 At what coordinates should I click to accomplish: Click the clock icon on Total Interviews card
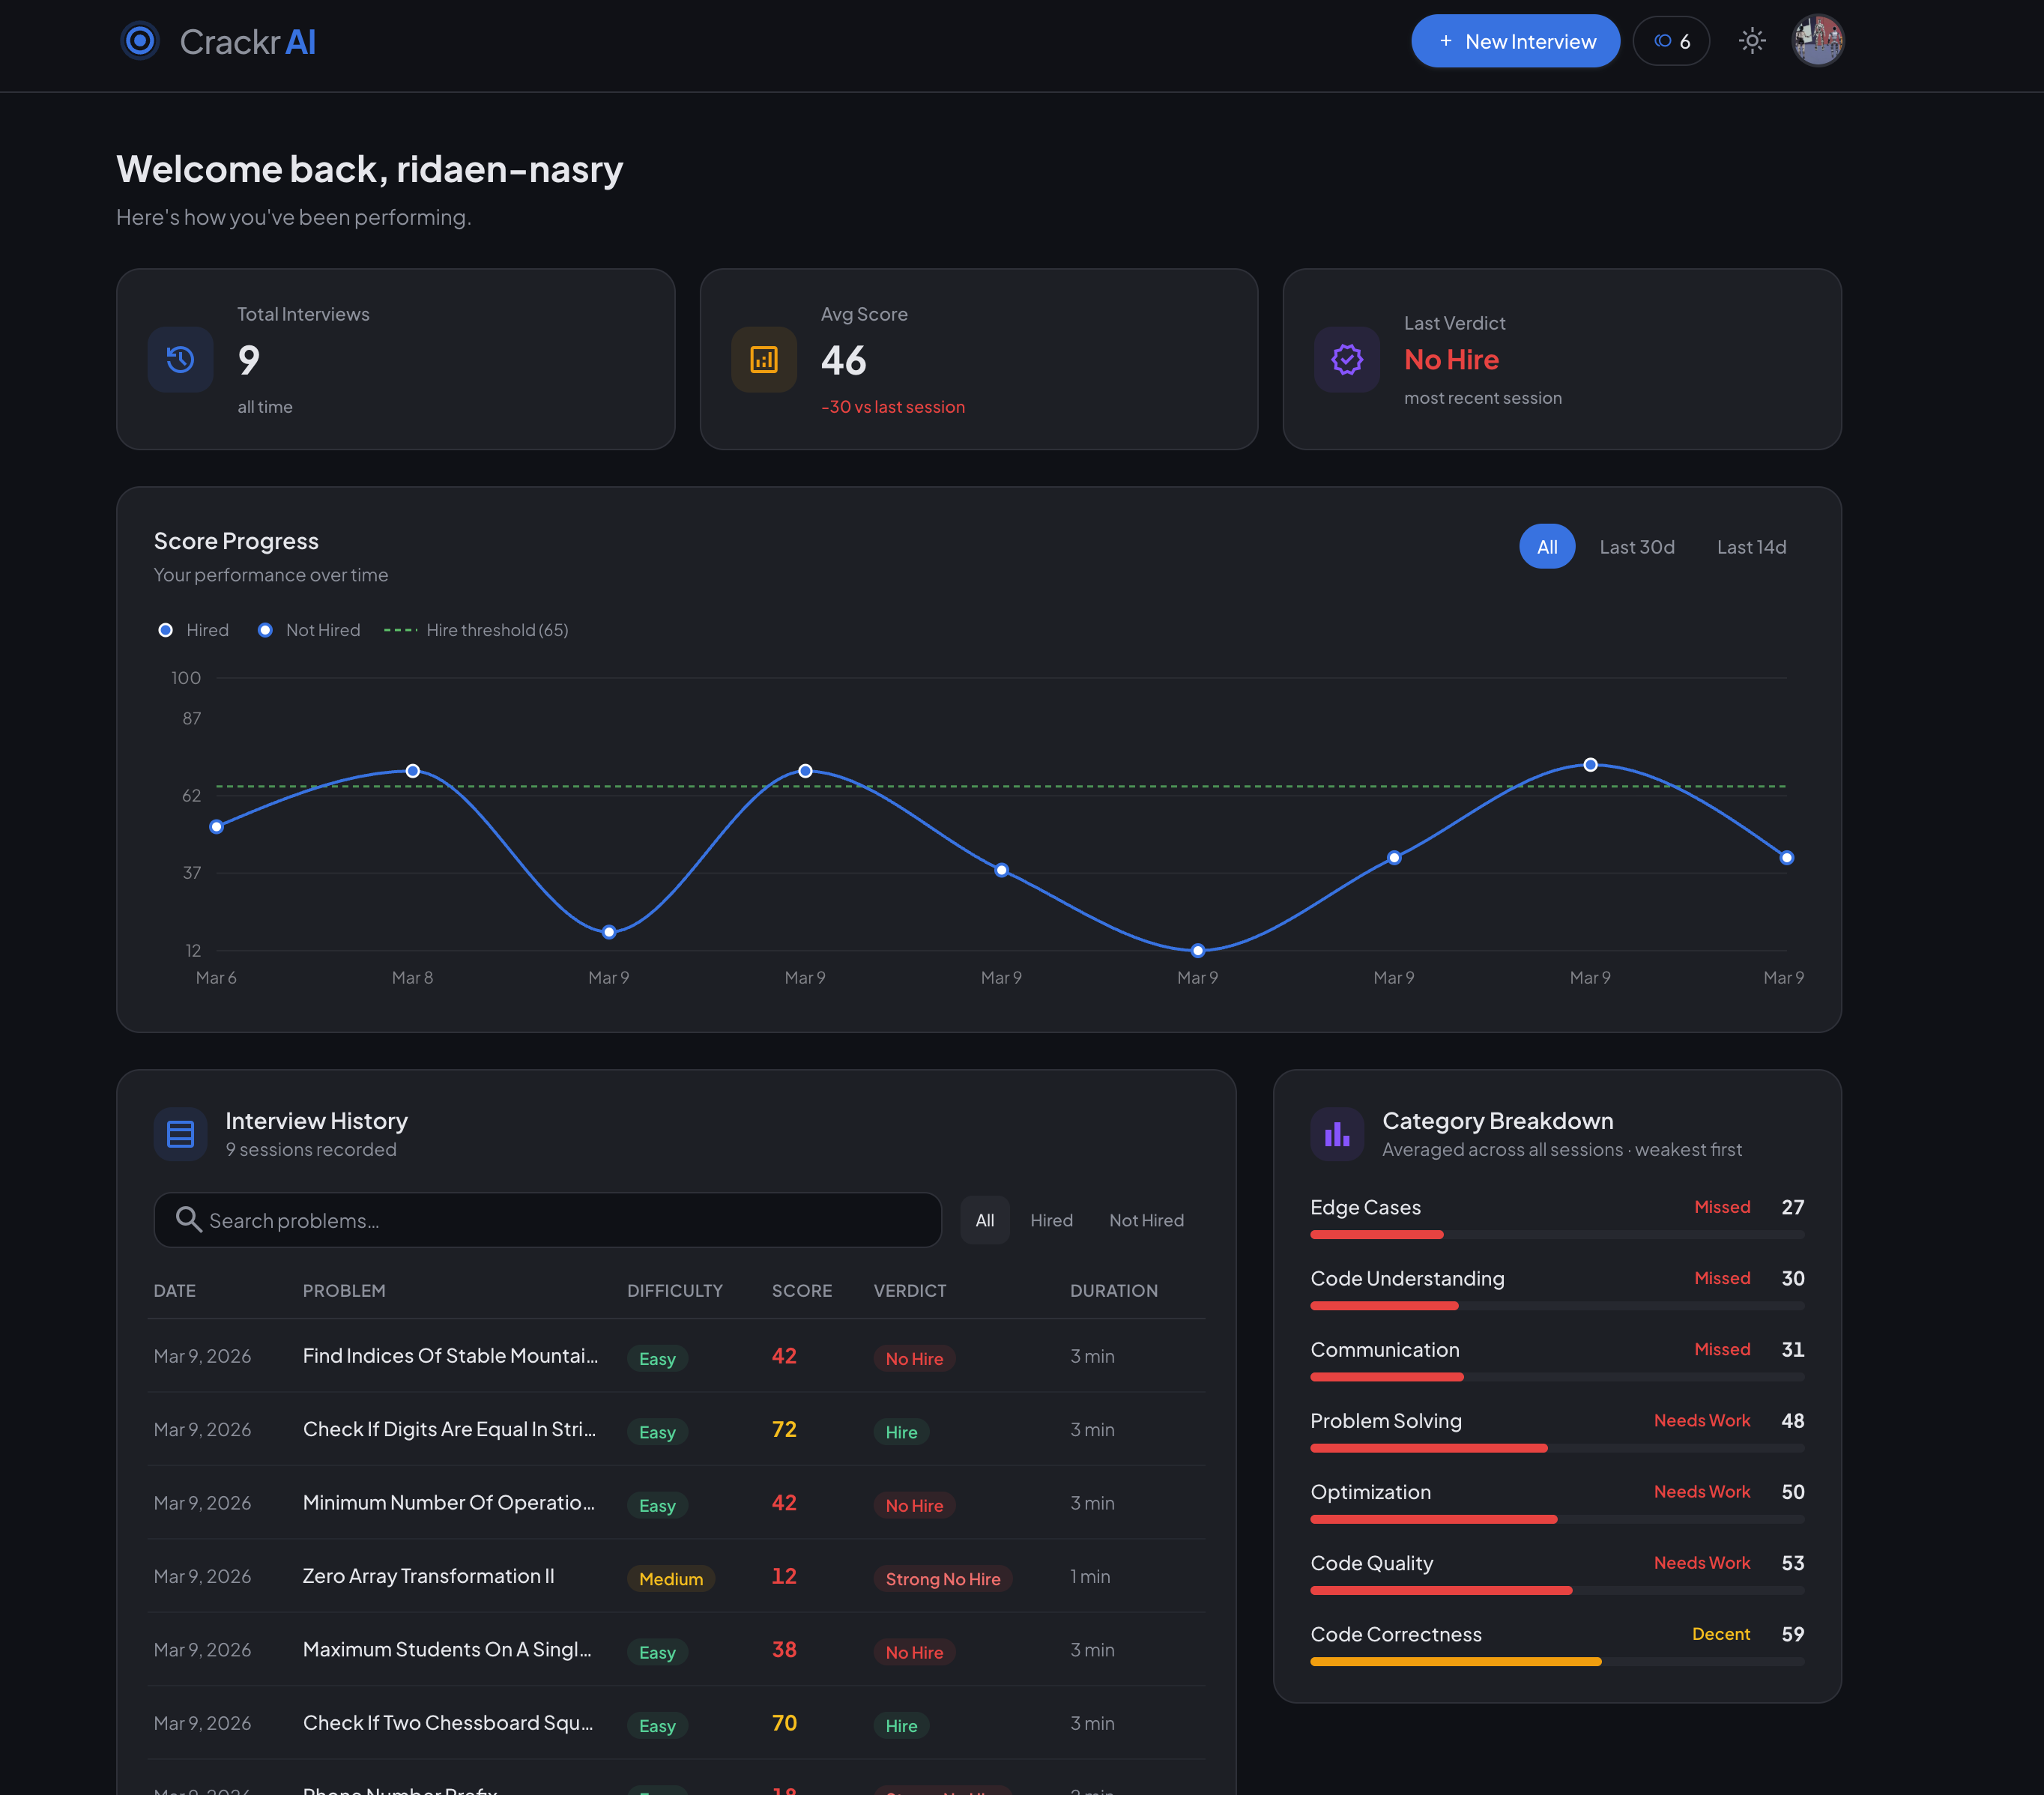click(180, 360)
